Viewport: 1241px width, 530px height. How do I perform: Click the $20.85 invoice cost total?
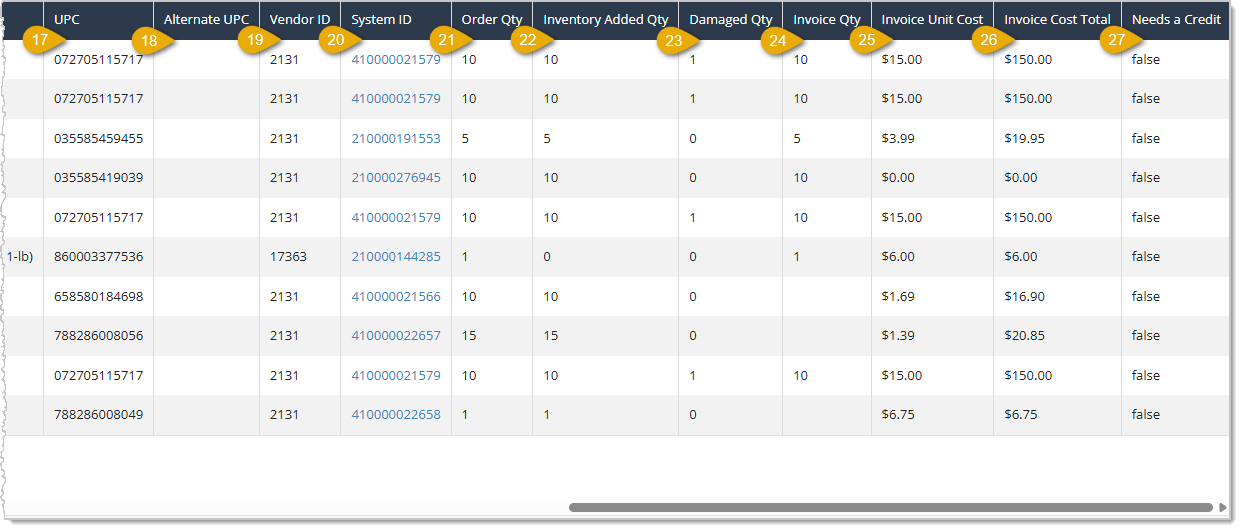coord(1024,336)
